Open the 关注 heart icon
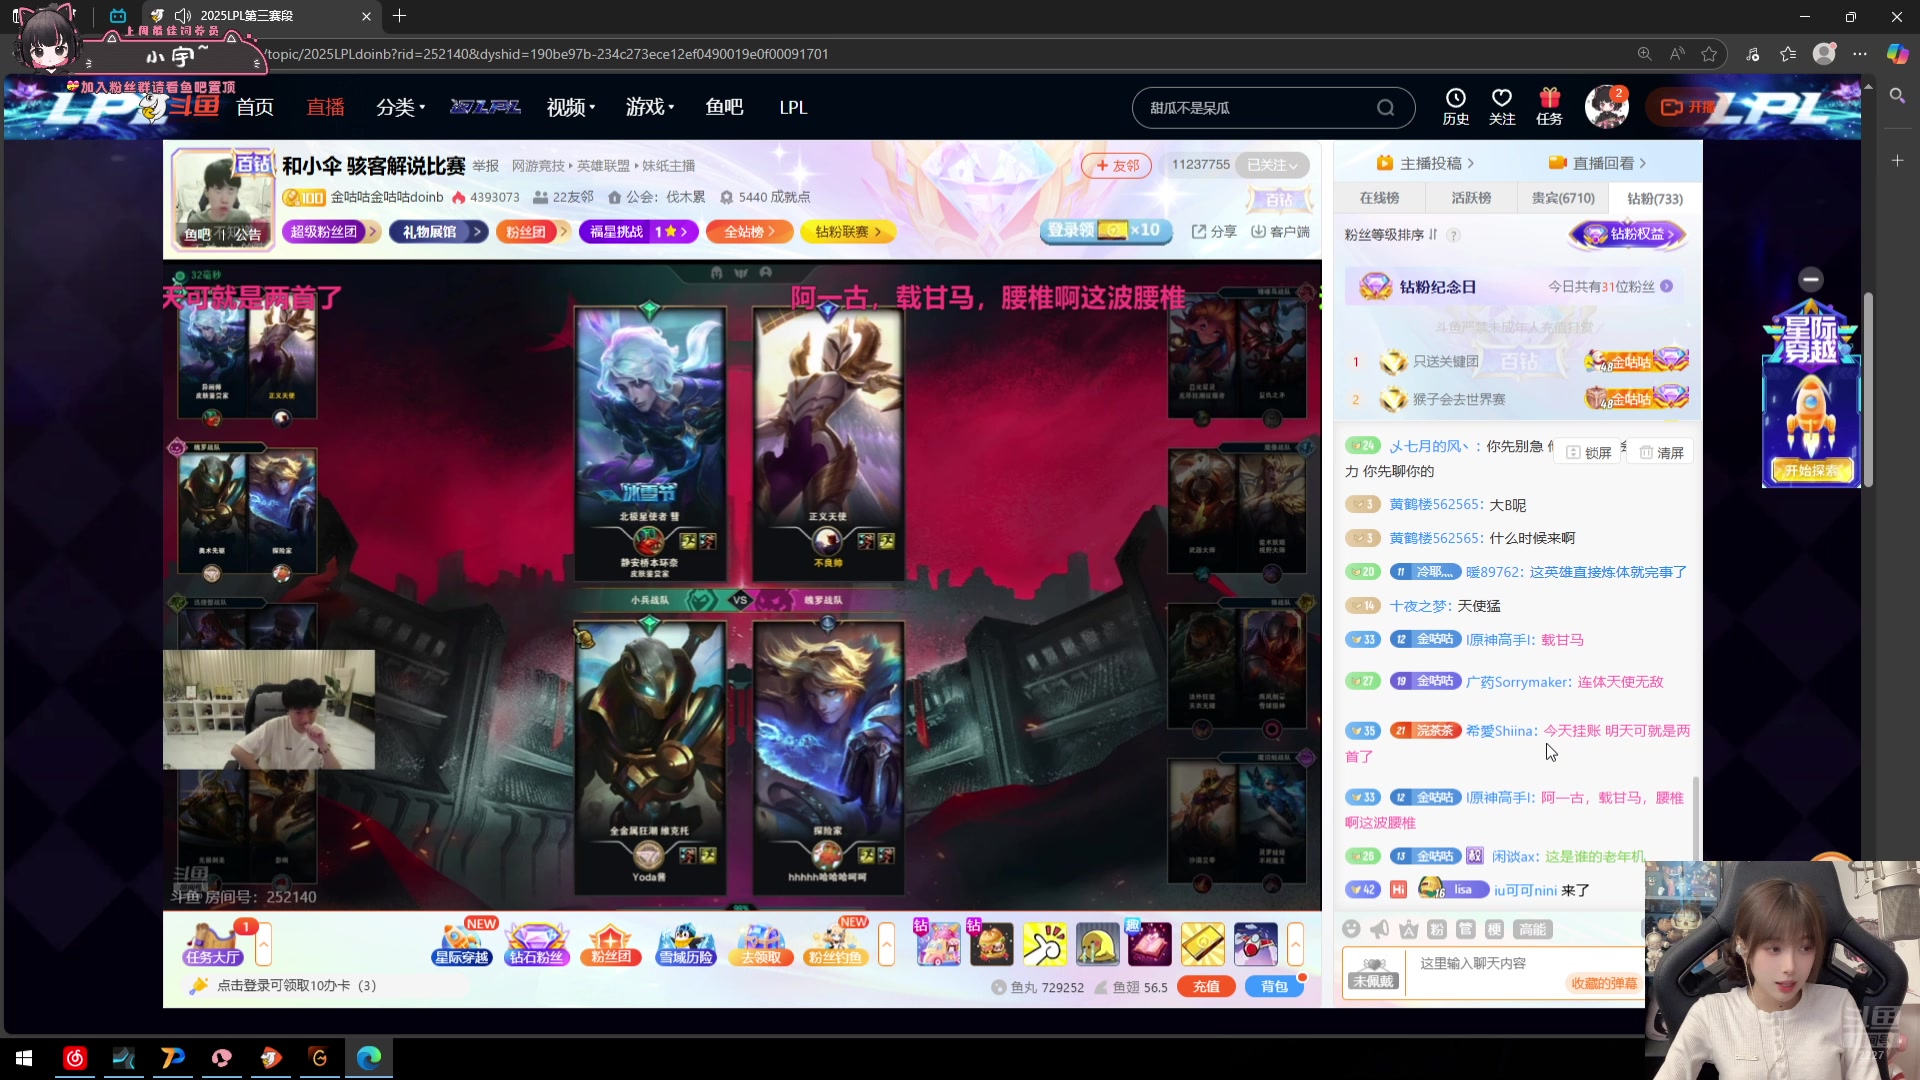The height and width of the screenshot is (1080, 1920). tap(1502, 106)
